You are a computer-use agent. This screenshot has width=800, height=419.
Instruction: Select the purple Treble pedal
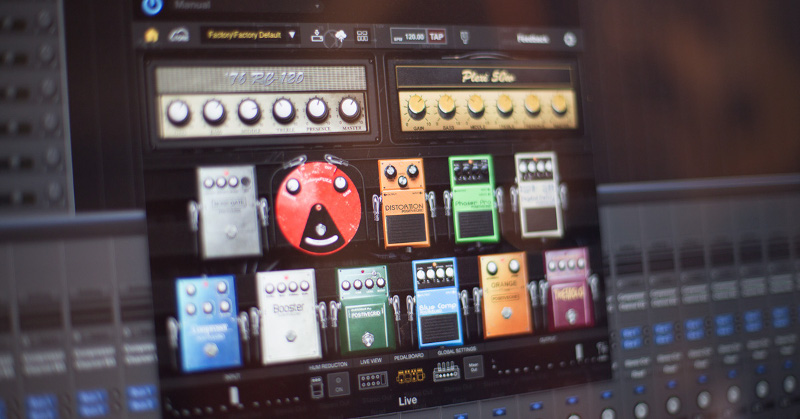coord(568,289)
